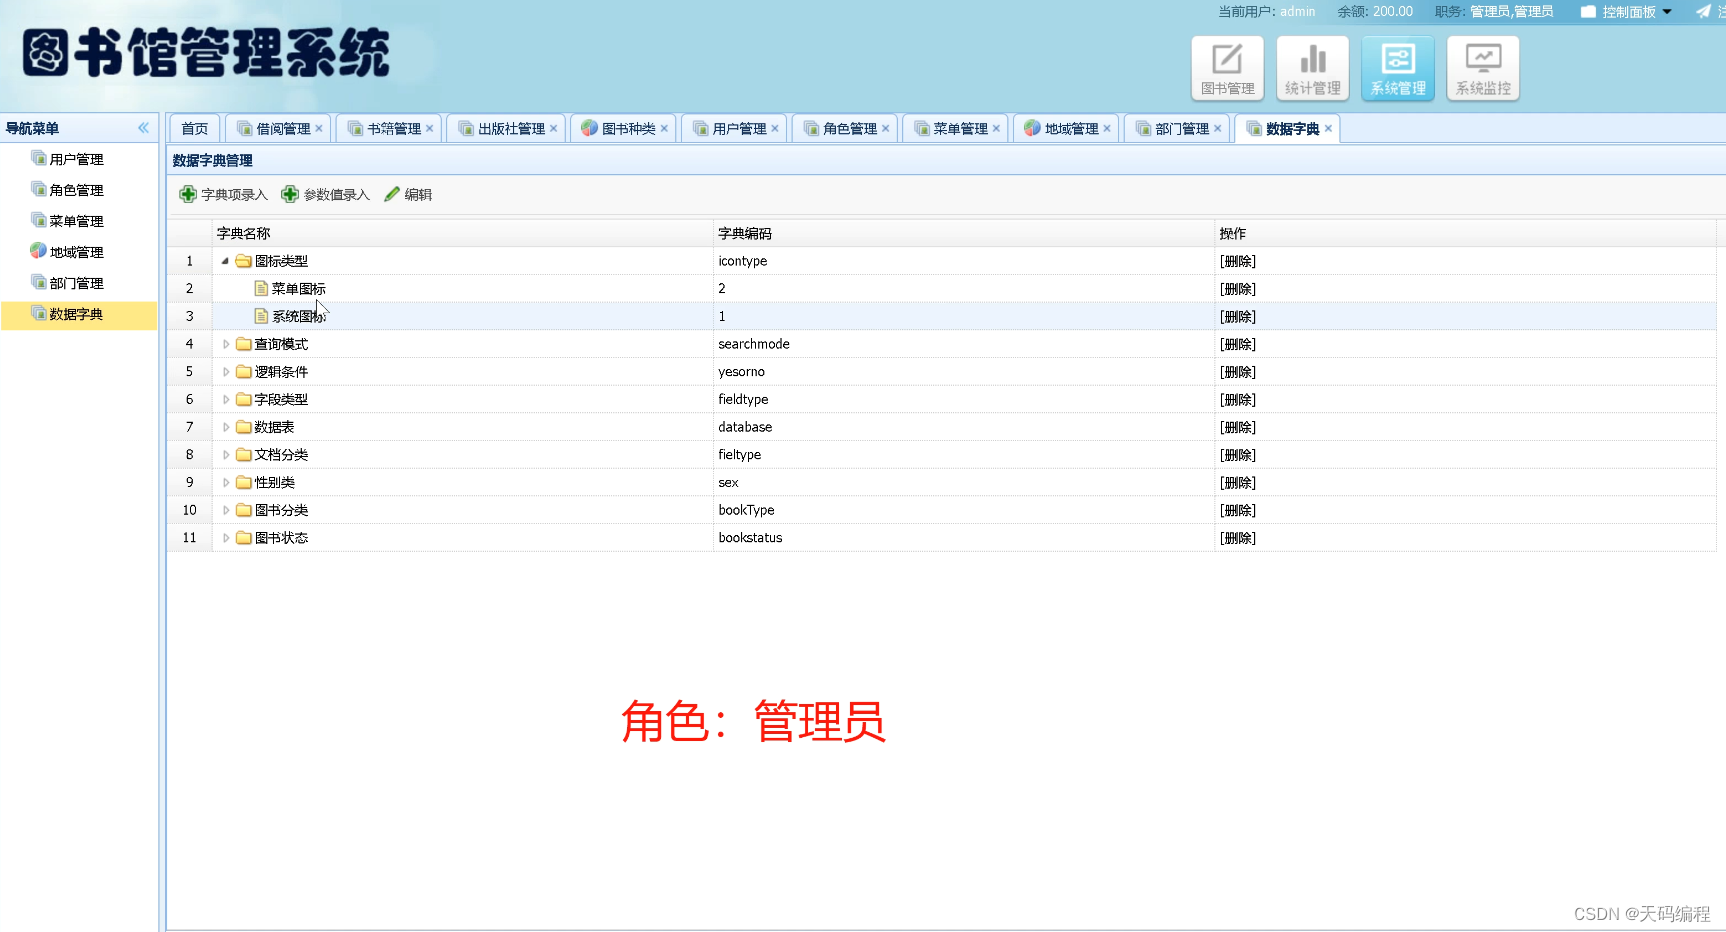Expand the 查询模式 tree node
The width and height of the screenshot is (1726, 932).
[x=226, y=344]
